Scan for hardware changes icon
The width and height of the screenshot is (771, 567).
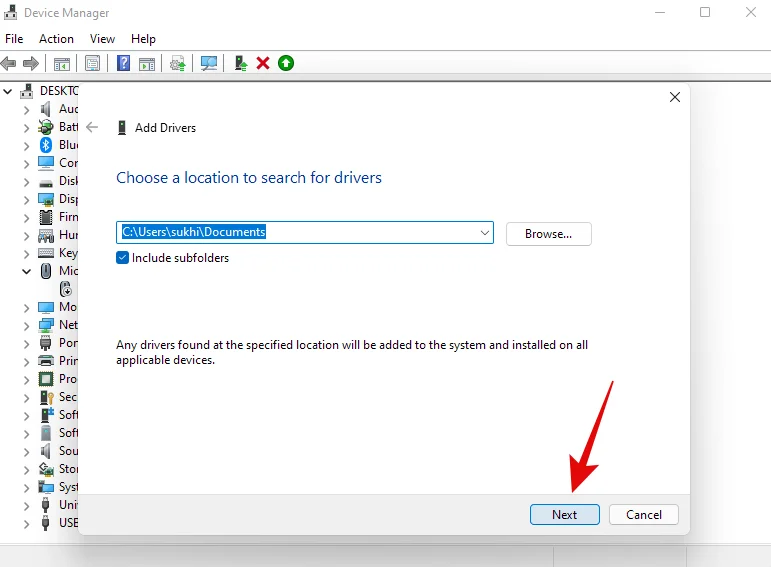tap(209, 63)
